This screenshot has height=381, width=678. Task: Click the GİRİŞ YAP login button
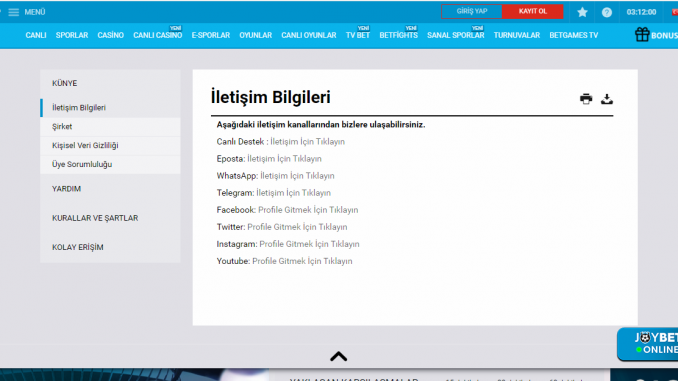tap(472, 12)
